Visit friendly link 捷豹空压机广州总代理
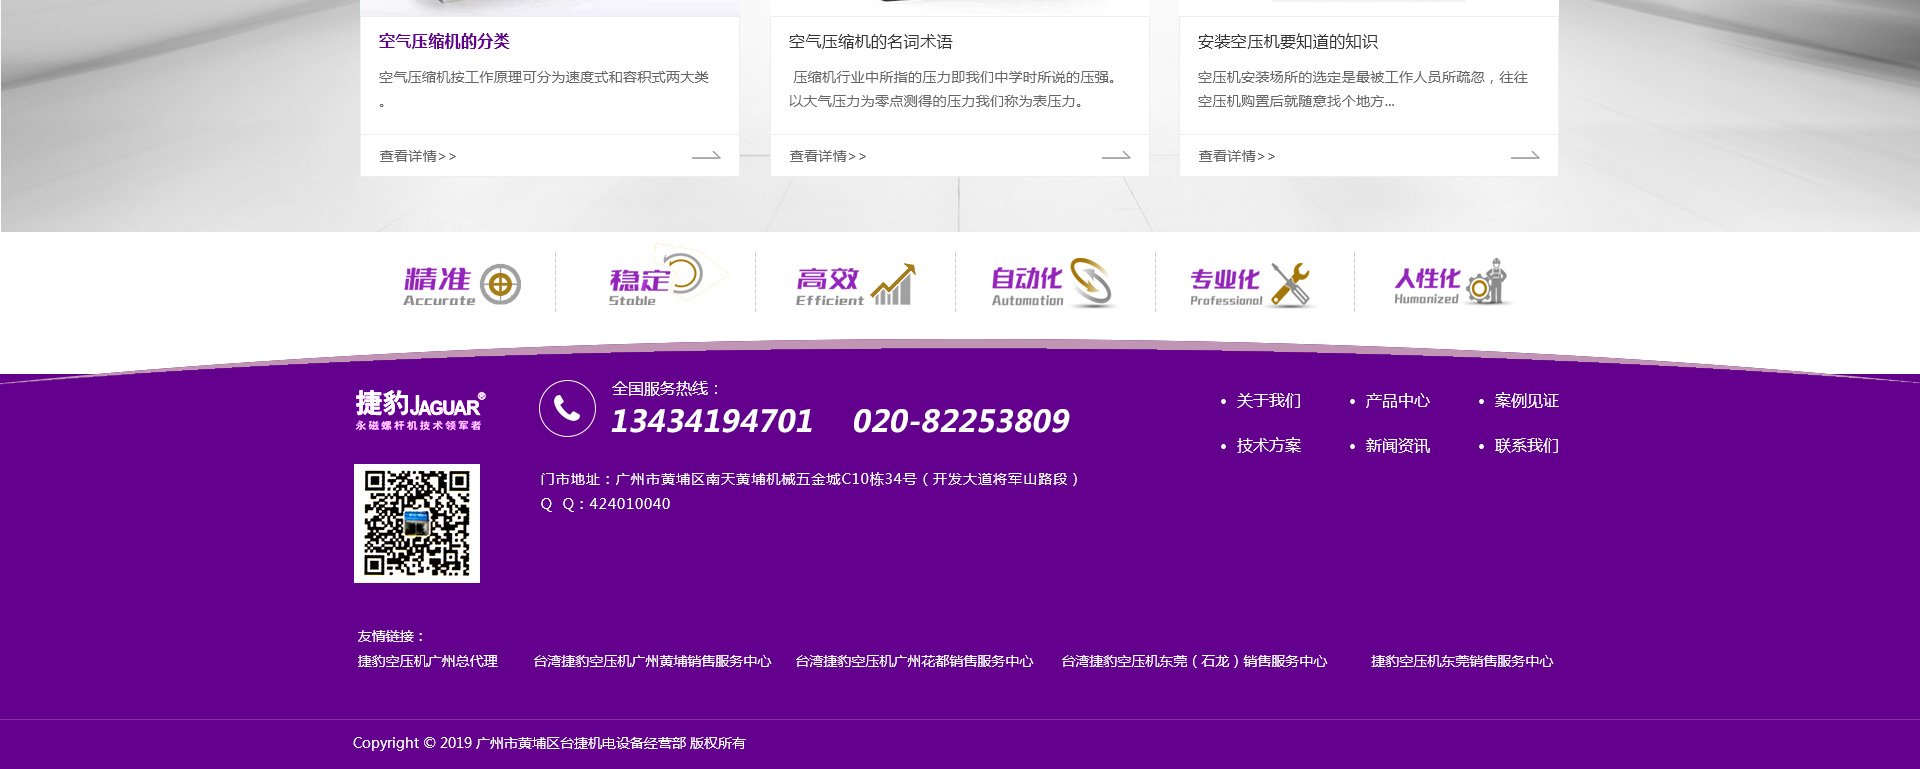Viewport: 1920px width, 769px height. point(427,661)
